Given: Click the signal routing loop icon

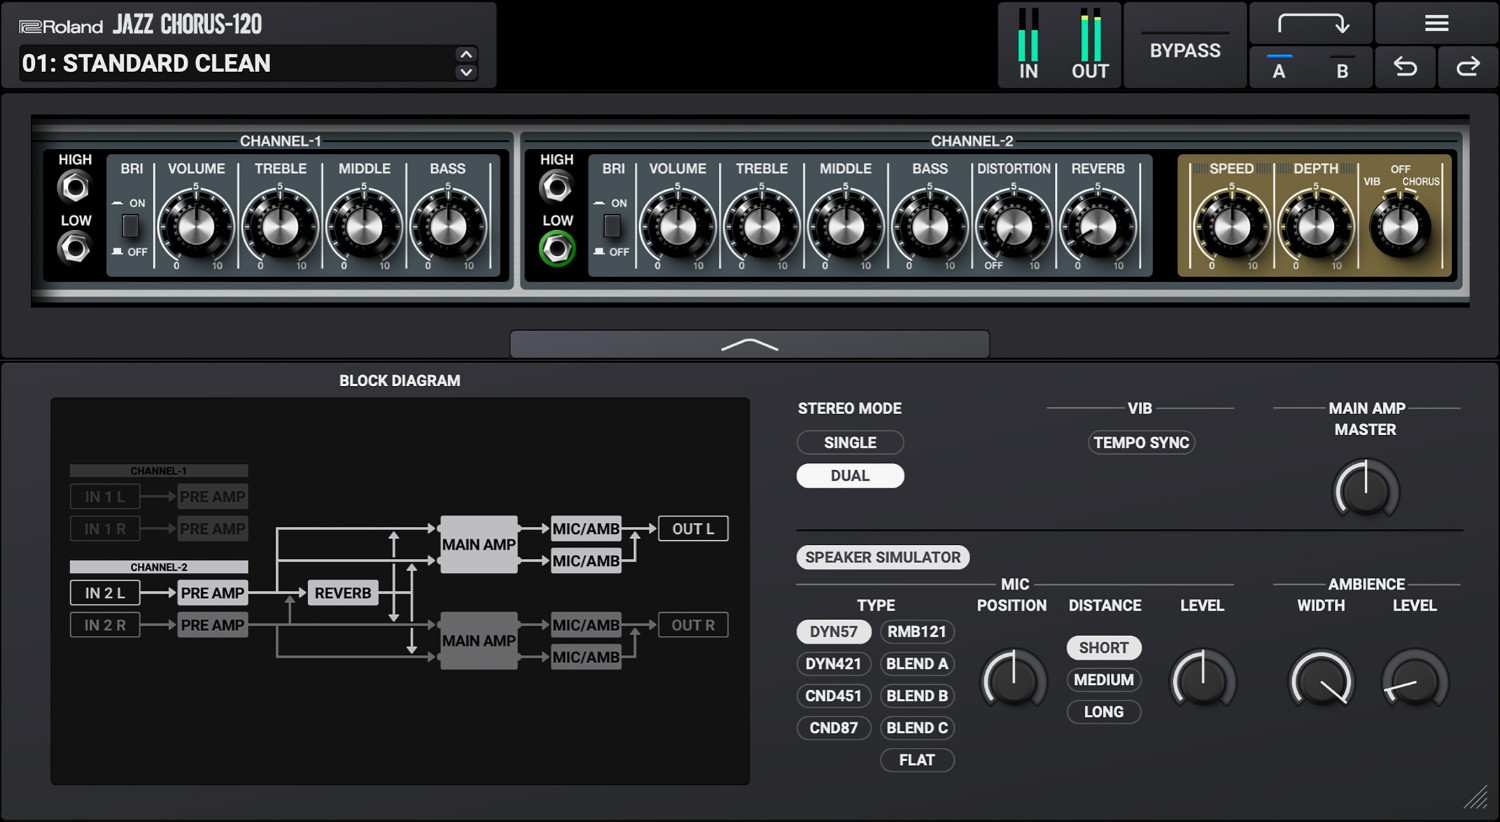Looking at the screenshot, I should point(1311,22).
